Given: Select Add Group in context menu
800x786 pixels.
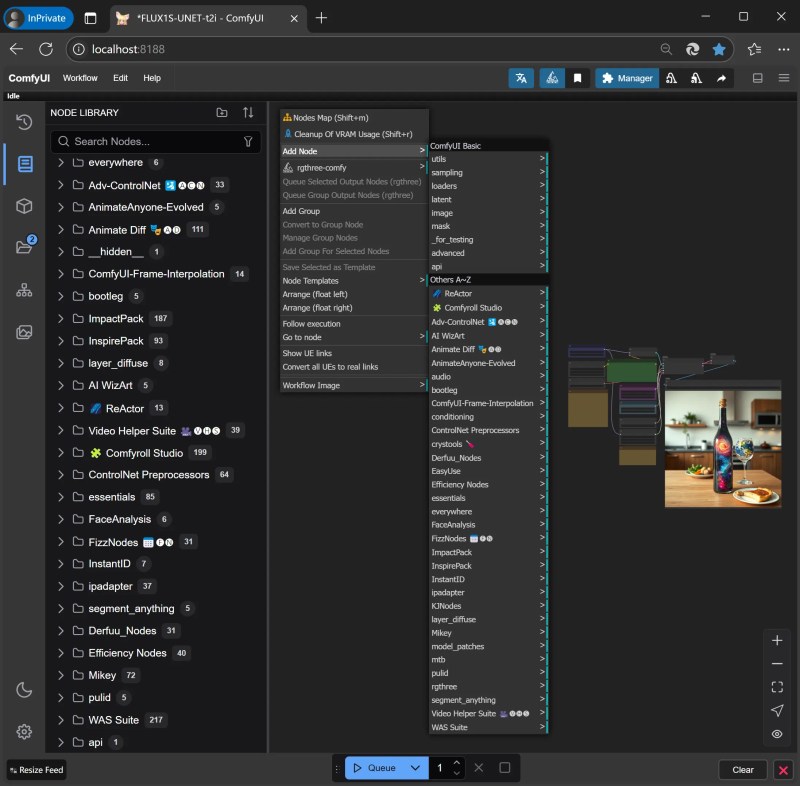Looking at the screenshot, I should pyautogui.click(x=354, y=211).
